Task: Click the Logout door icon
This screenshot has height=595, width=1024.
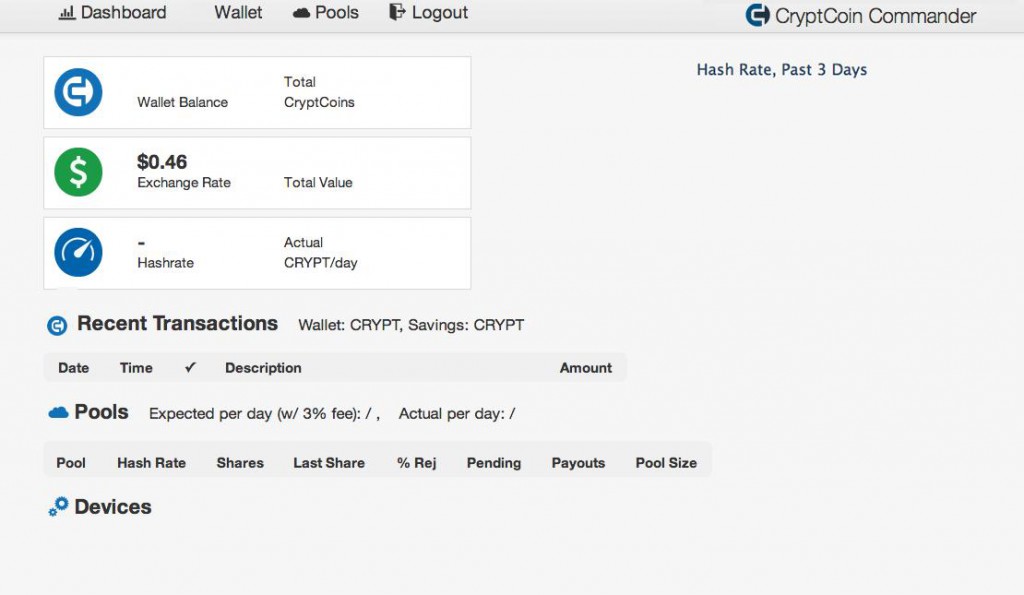Action: [396, 12]
